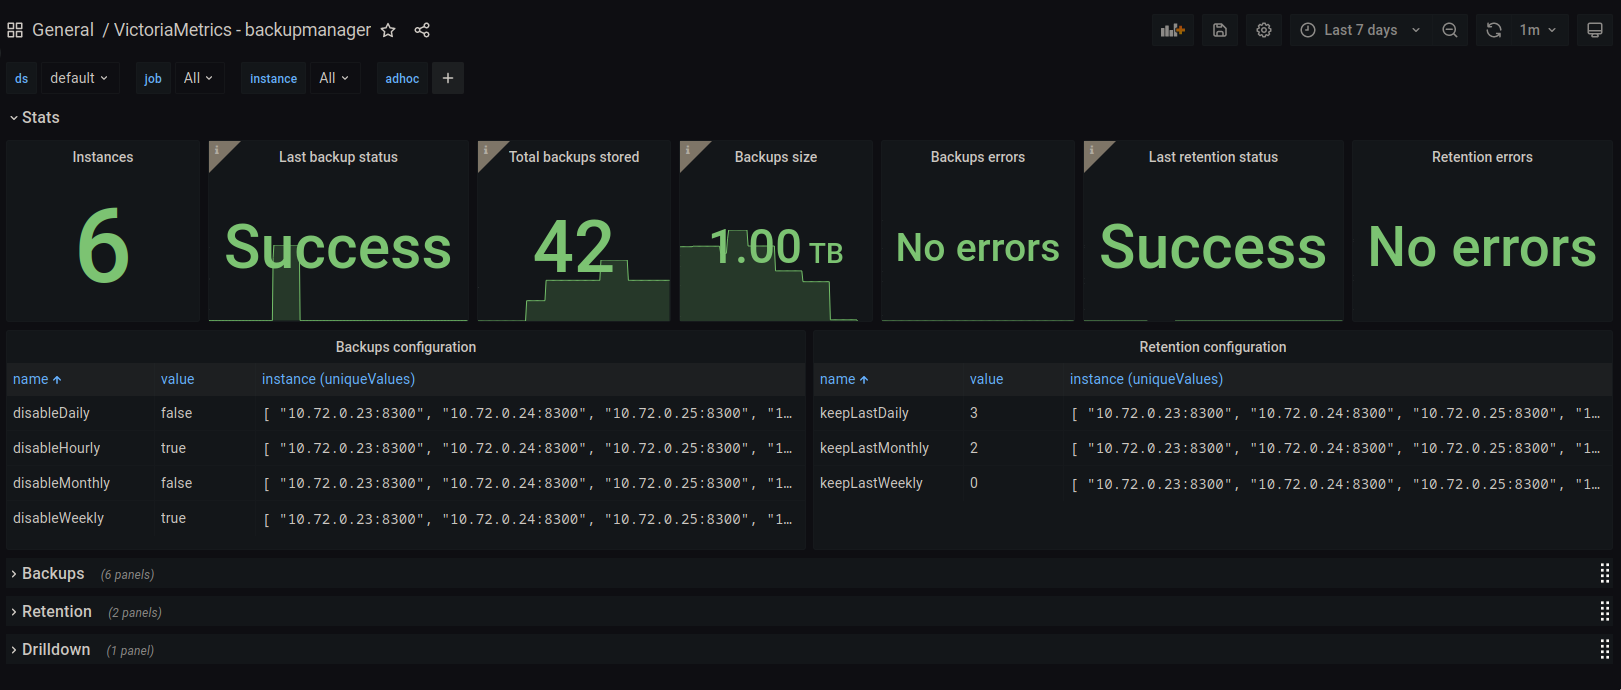Open the Last 7 days time picker
The height and width of the screenshot is (690, 1621).
(1360, 30)
